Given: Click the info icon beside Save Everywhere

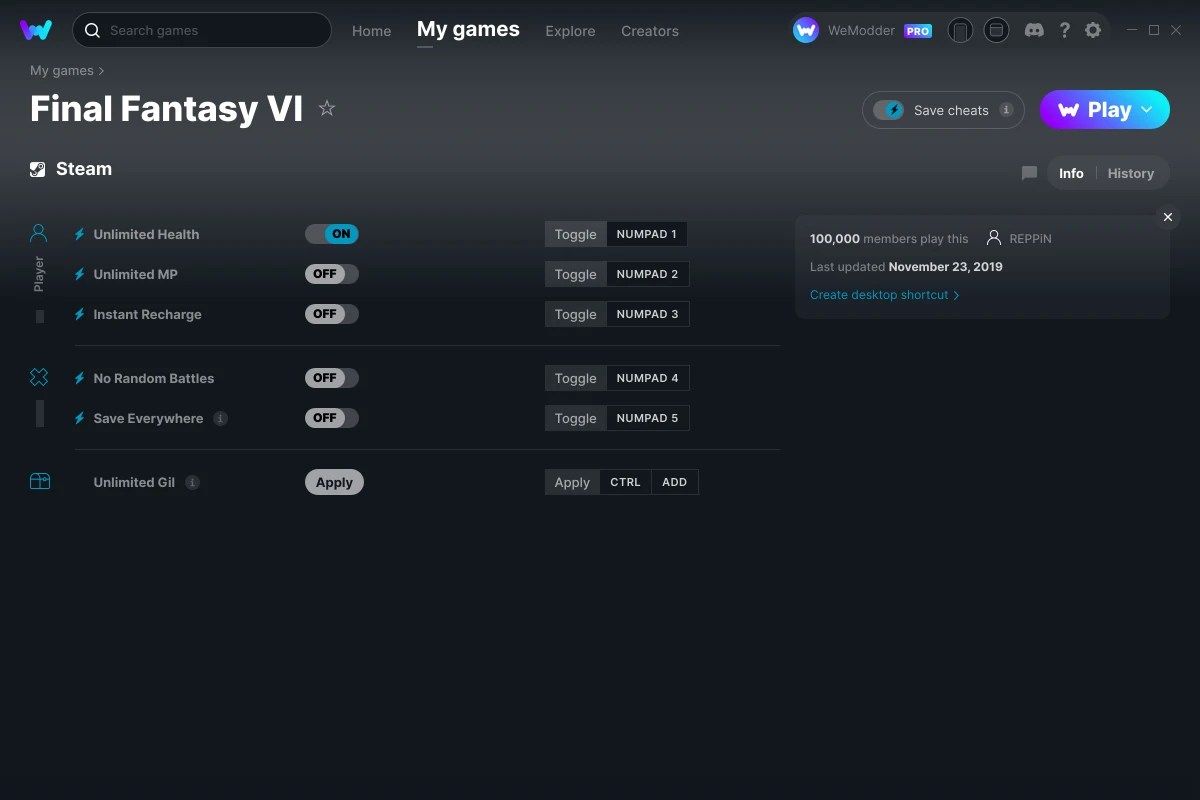Looking at the screenshot, I should point(221,418).
